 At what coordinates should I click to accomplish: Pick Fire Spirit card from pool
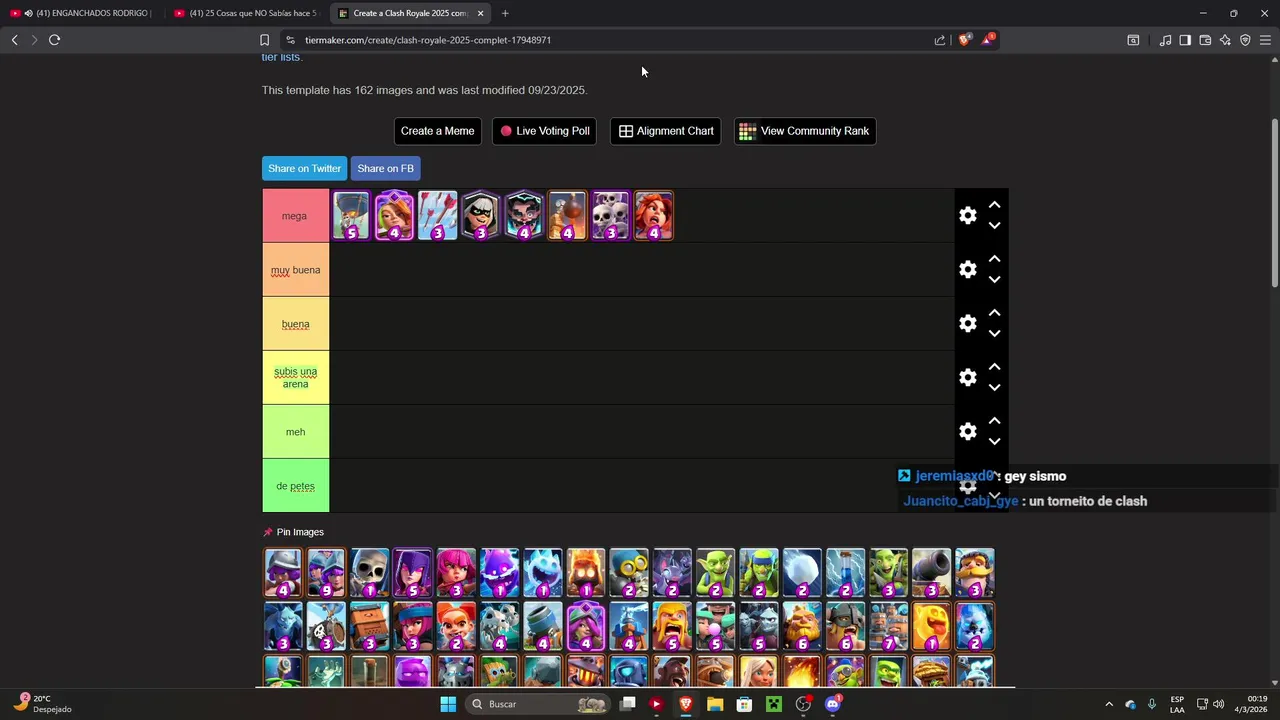click(x=586, y=573)
